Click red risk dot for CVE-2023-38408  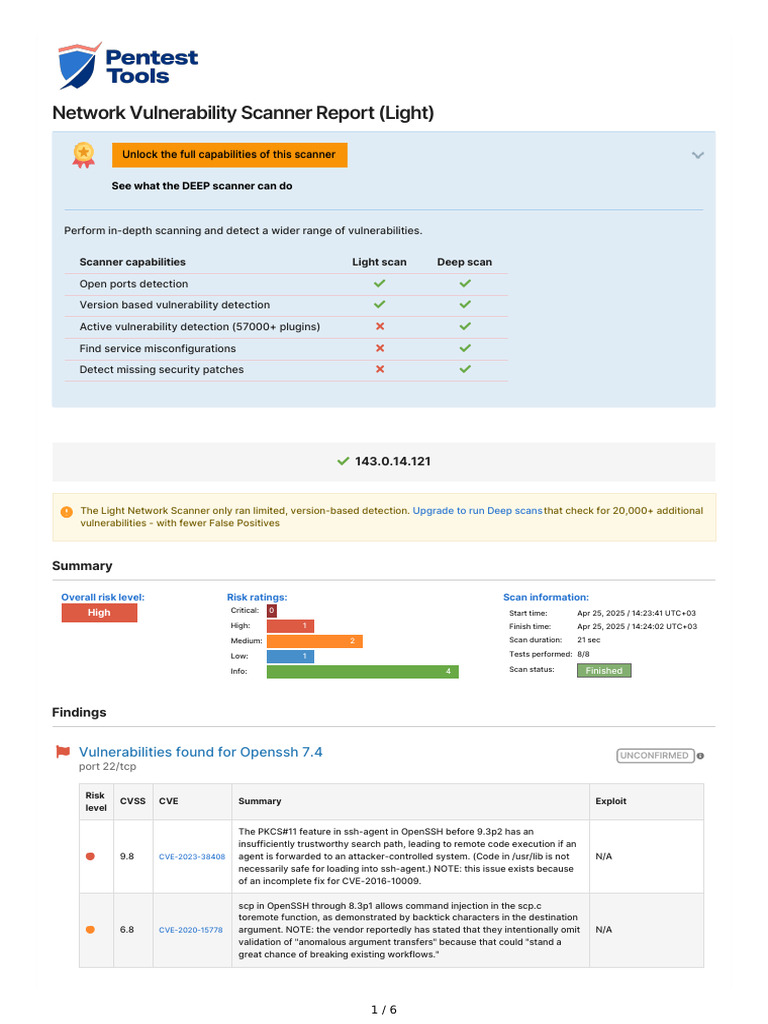90,856
